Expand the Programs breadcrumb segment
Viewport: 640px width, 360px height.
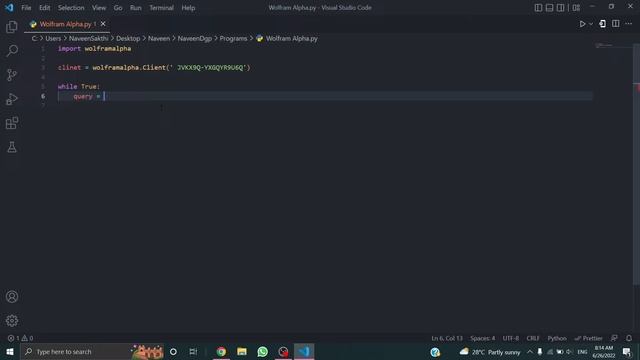click(233, 38)
